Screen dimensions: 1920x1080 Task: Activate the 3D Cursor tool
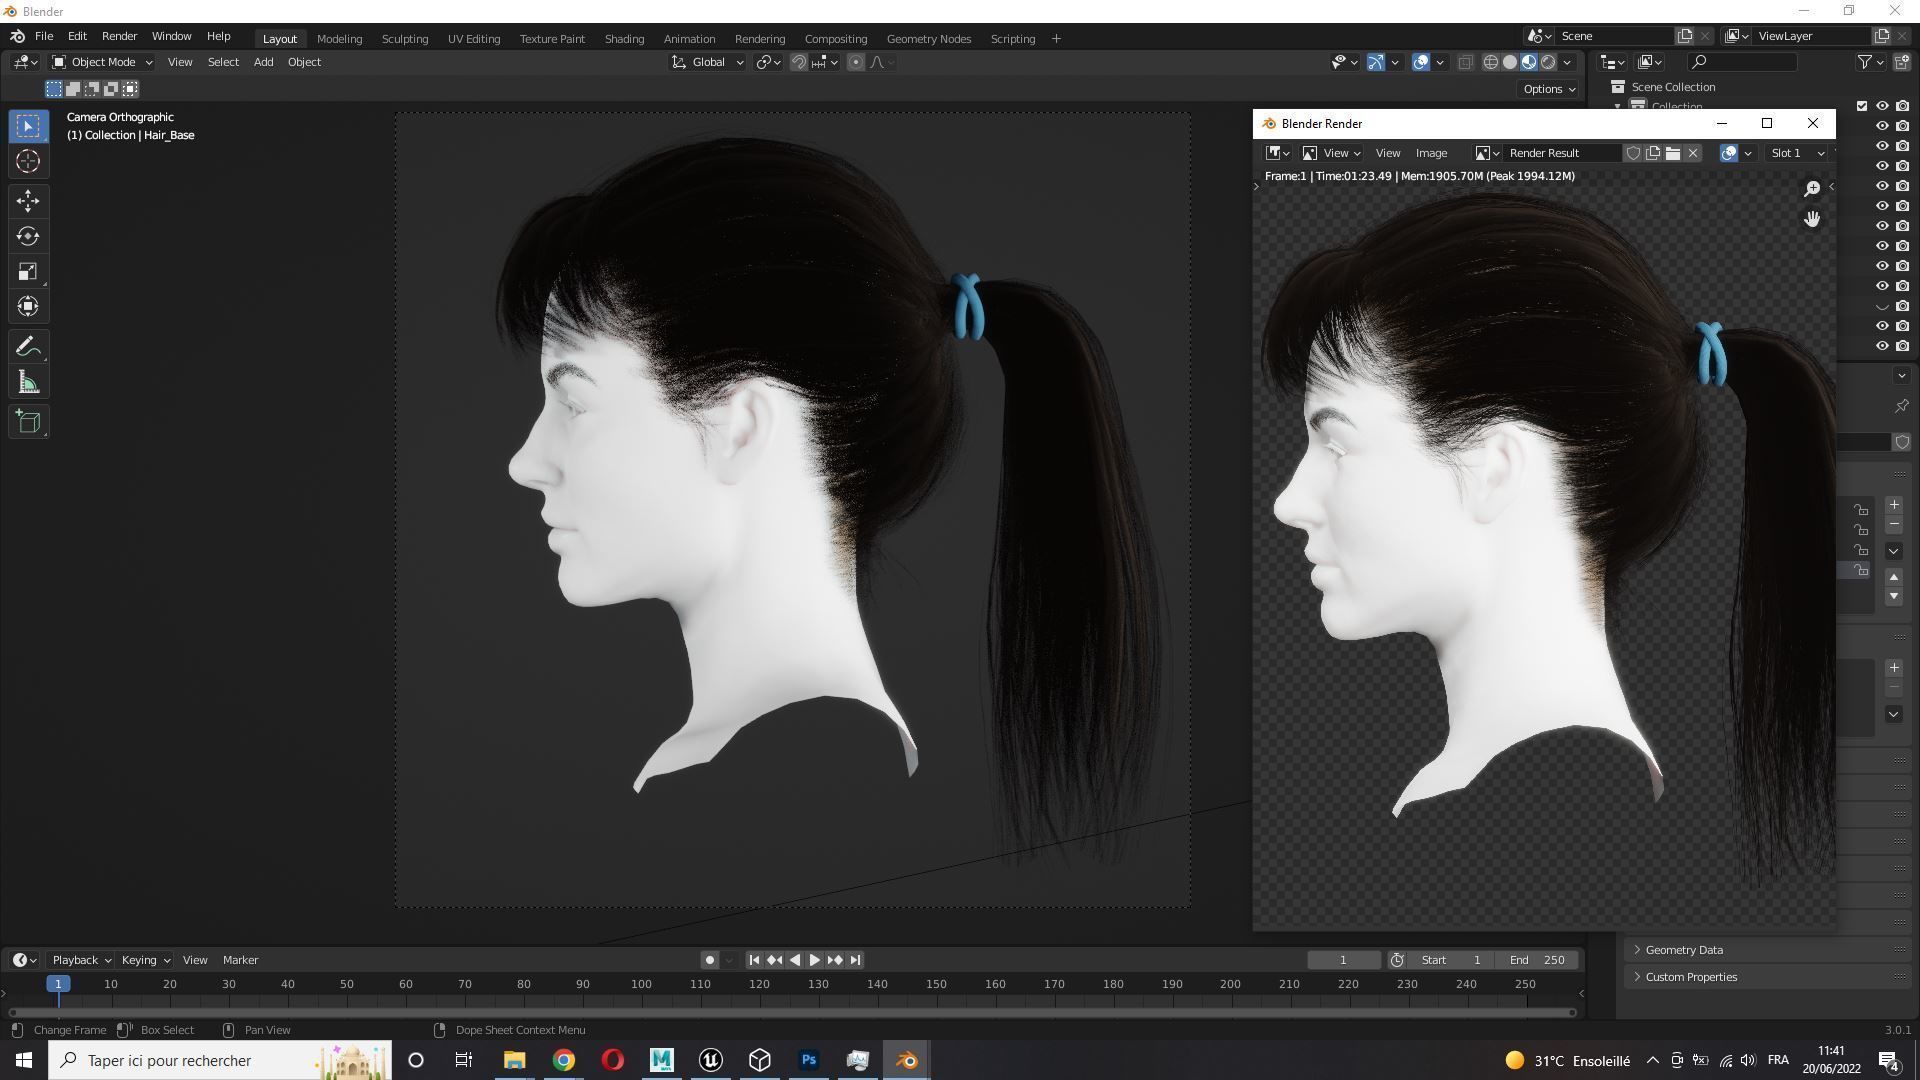tap(28, 161)
